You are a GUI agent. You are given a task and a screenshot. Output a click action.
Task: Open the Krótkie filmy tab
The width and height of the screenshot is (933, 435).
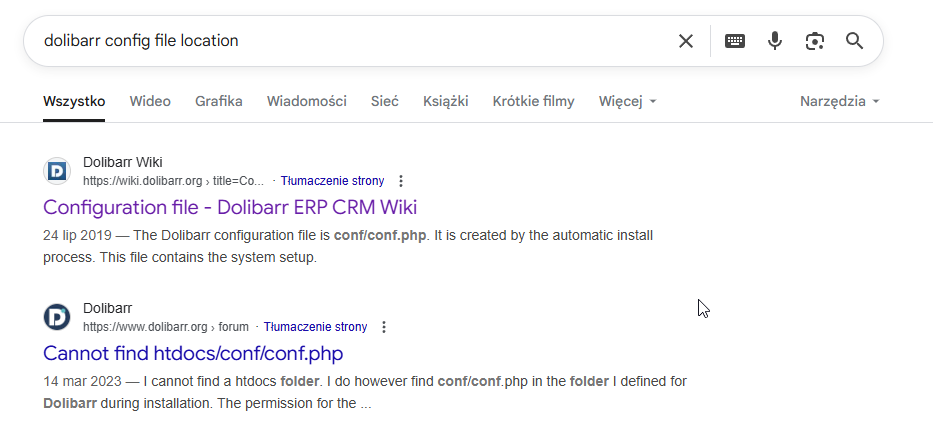click(x=533, y=101)
